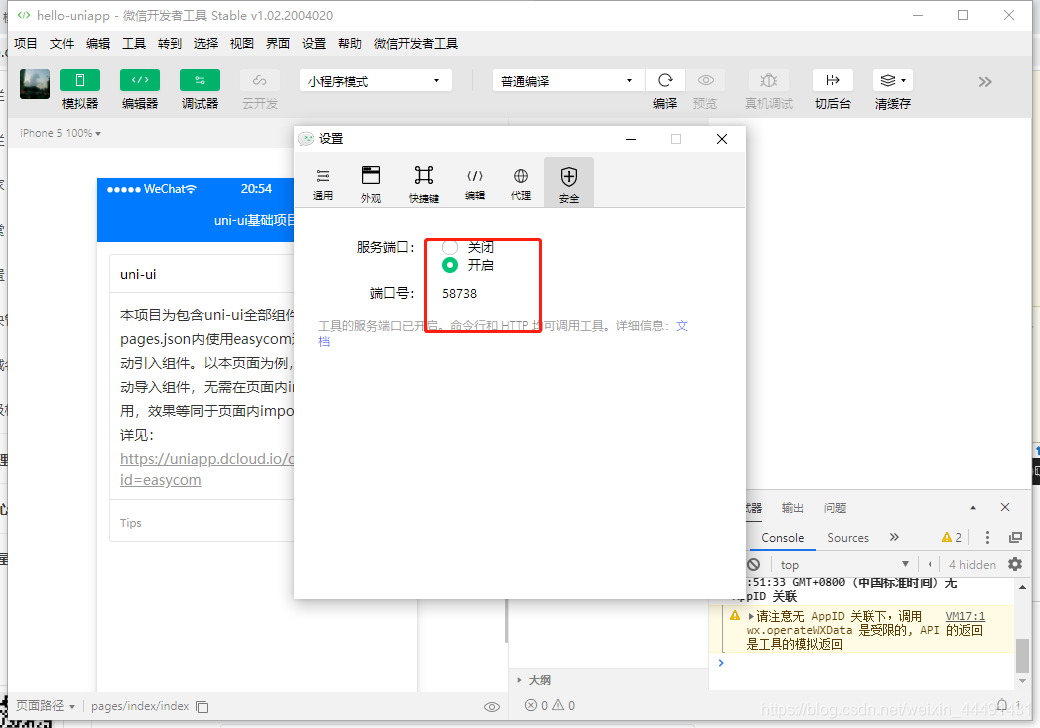The height and width of the screenshot is (728, 1040).
Task: Open the 安全 security settings tab
Action: pos(569,183)
